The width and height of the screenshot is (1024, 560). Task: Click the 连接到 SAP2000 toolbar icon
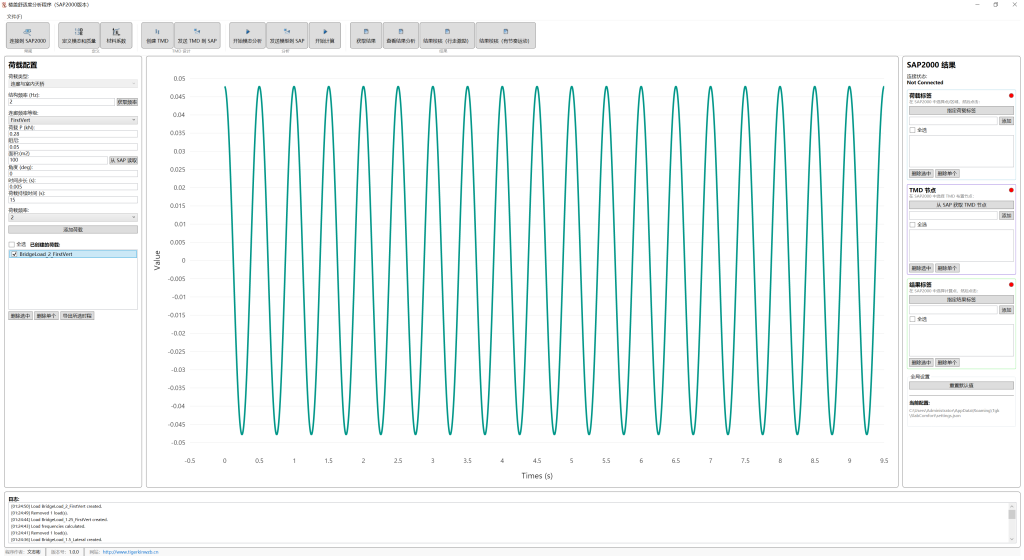point(28,36)
